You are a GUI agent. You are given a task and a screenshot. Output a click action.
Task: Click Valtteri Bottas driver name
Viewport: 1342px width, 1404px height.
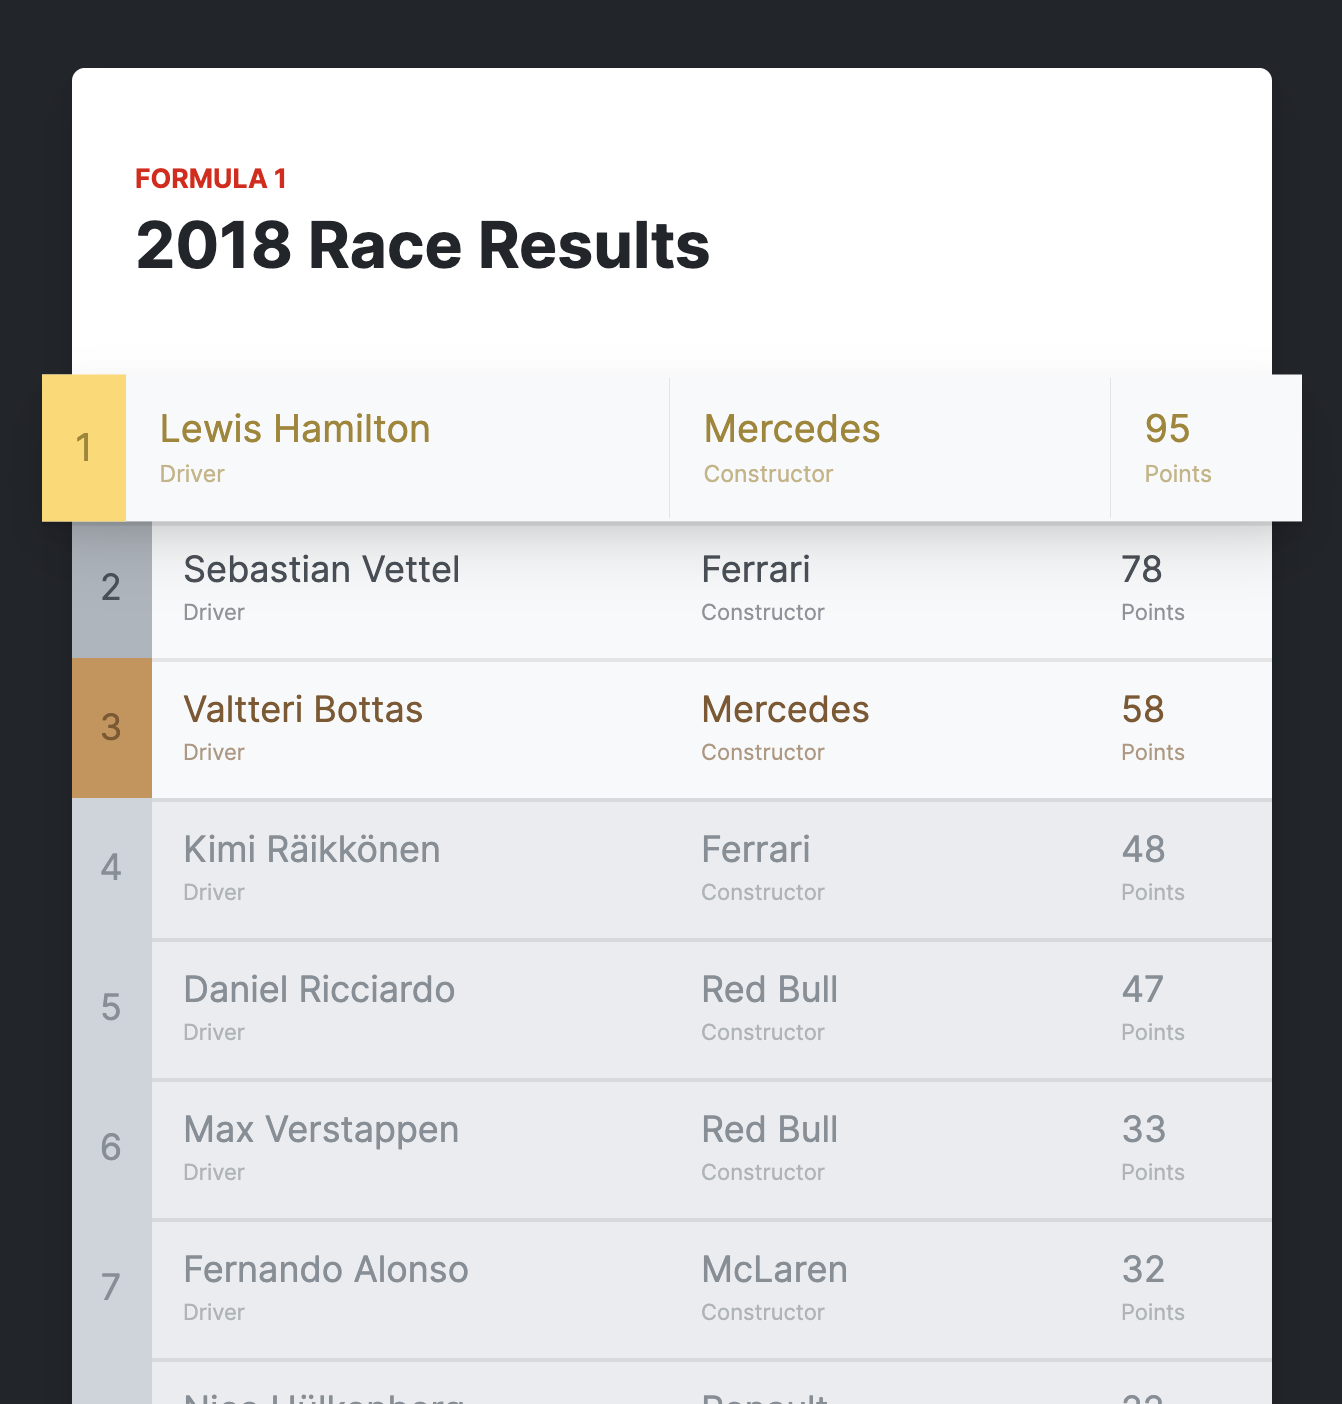point(303,709)
